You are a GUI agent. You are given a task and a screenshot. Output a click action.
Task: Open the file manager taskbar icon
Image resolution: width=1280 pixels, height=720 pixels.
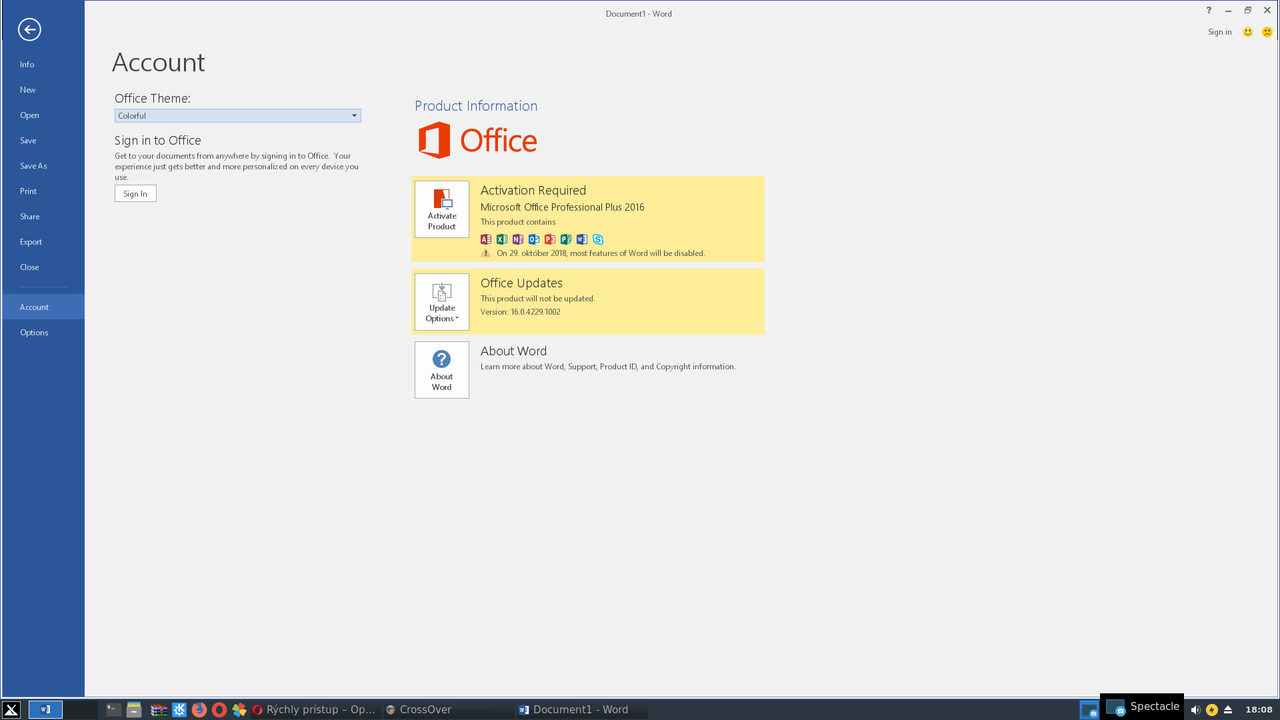[x=134, y=710]
